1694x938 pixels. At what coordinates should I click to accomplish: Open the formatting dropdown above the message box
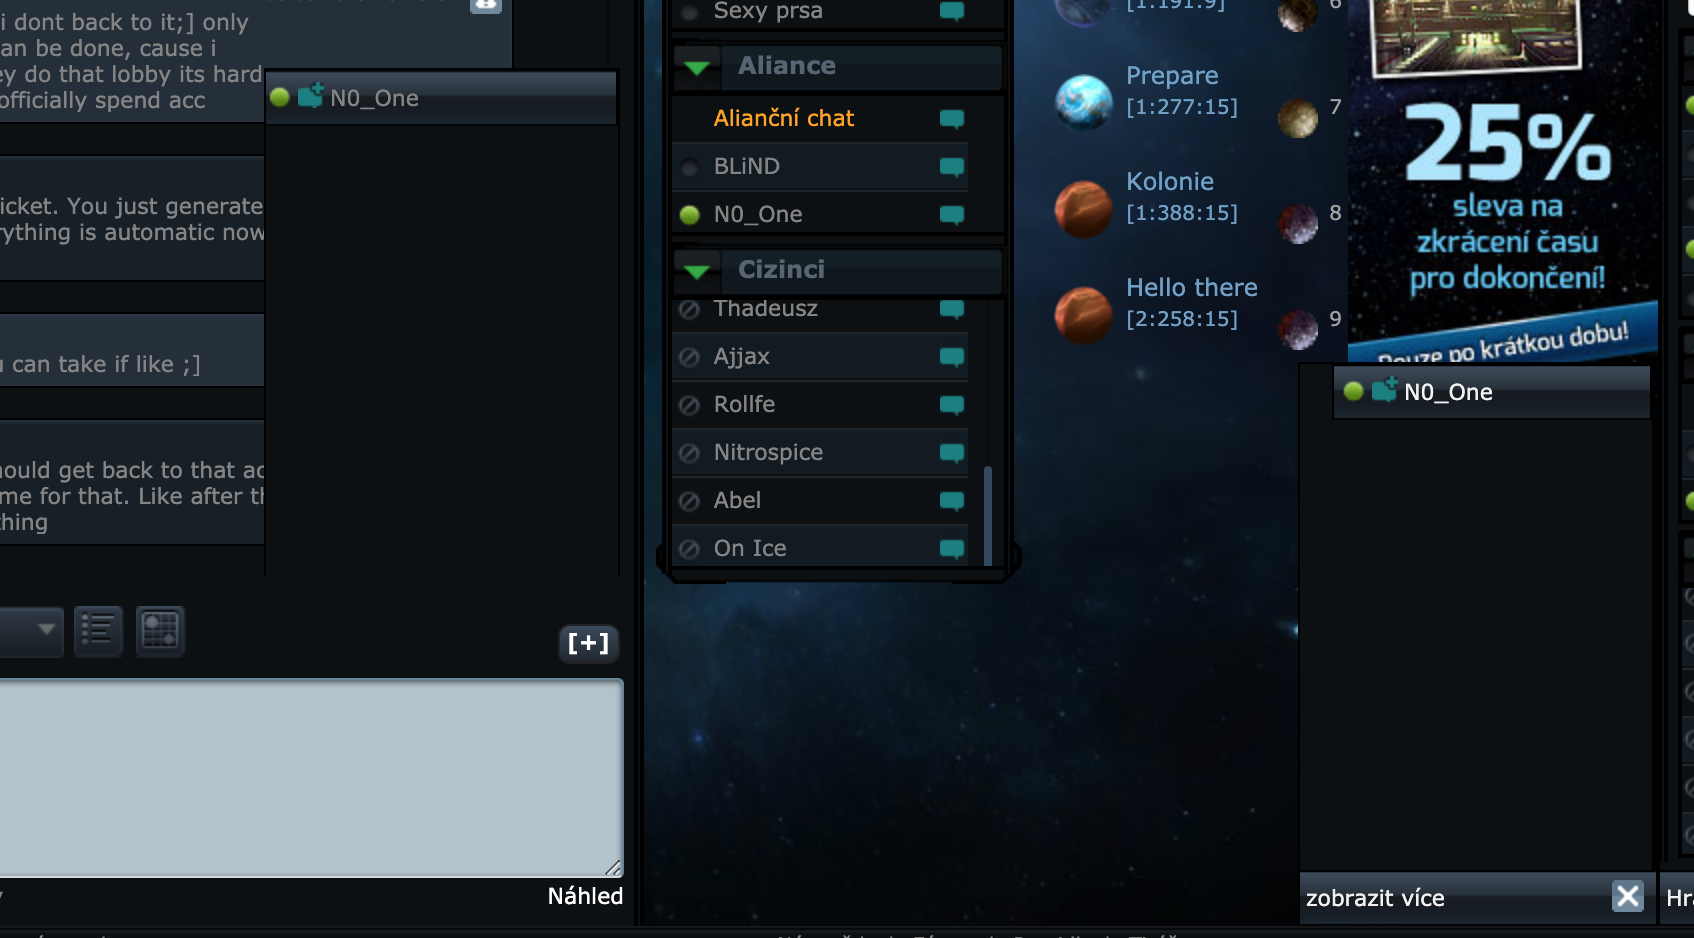coord(31,630)
